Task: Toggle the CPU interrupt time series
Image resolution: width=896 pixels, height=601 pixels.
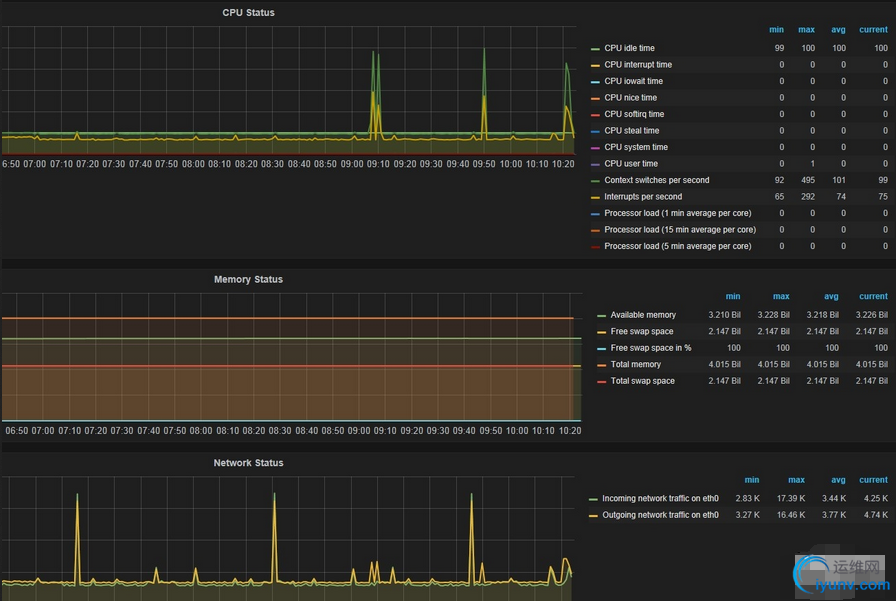Action: [638, 65]
